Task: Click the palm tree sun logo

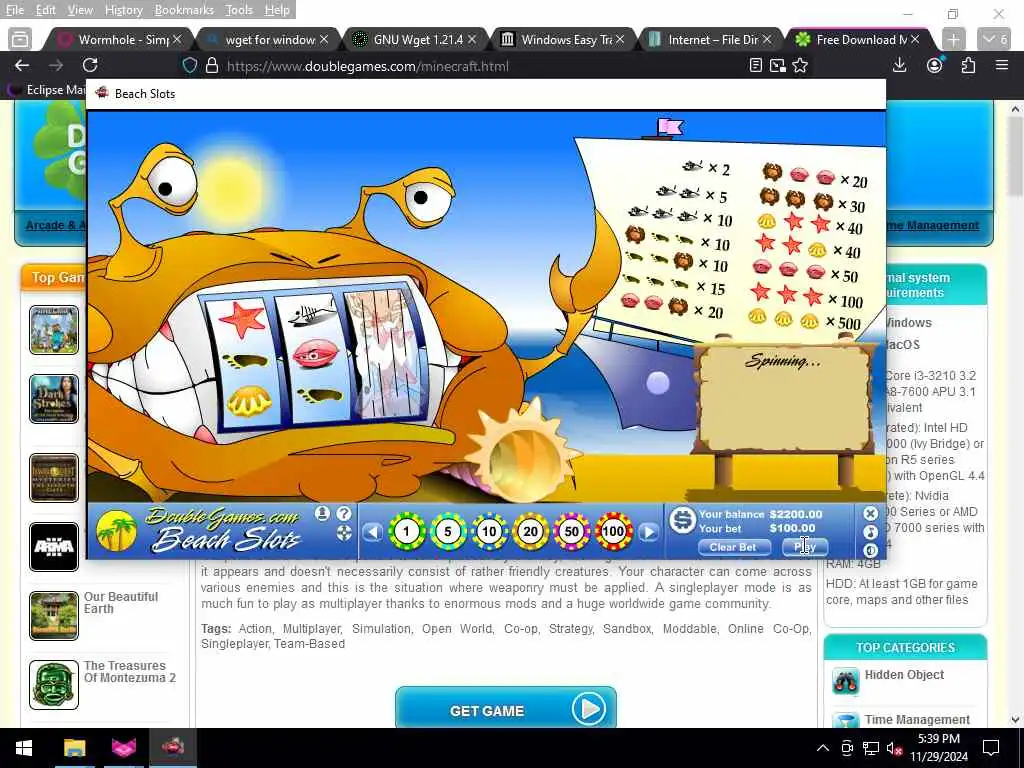Action: click(x=116, y=530)
